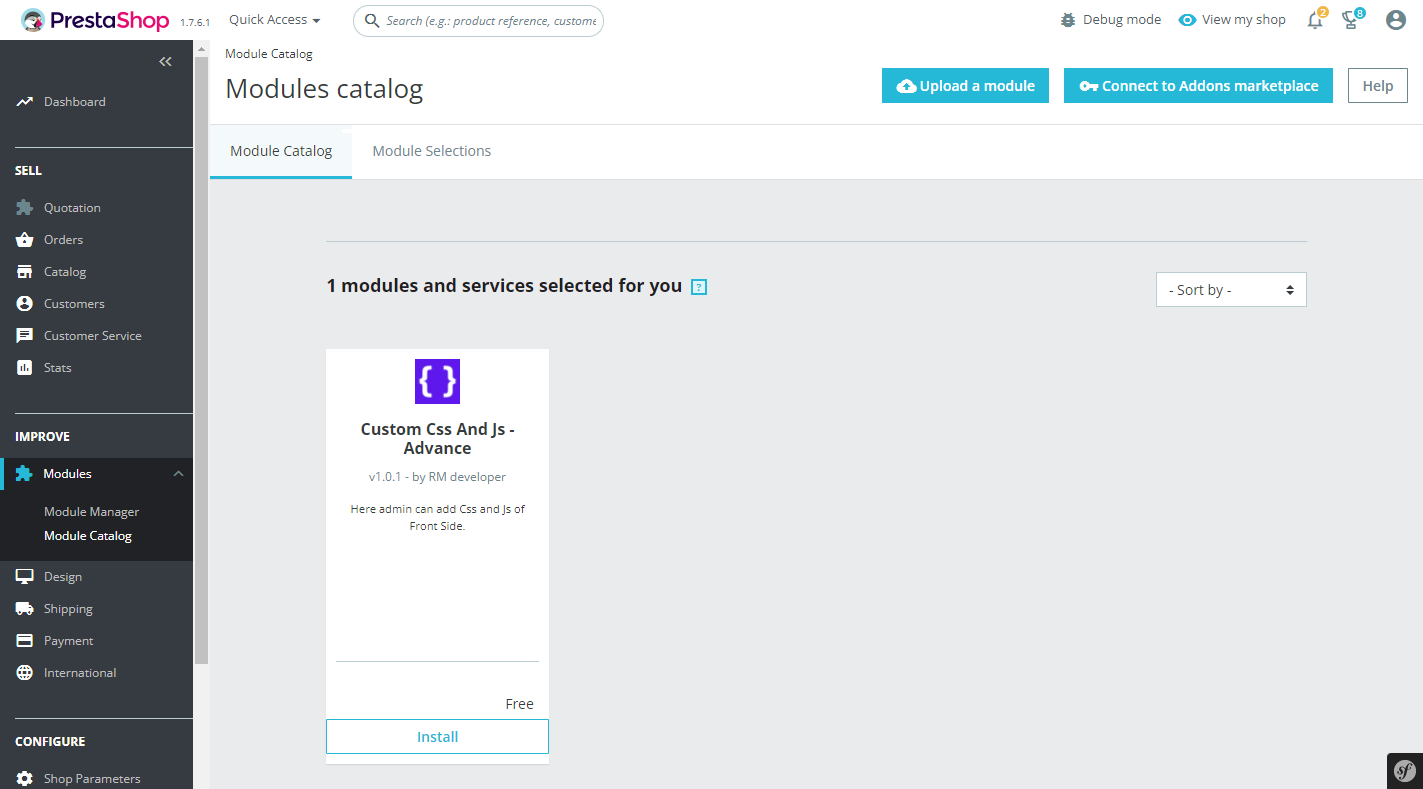
Task: Open the notifications bell
Action: 1316,20
